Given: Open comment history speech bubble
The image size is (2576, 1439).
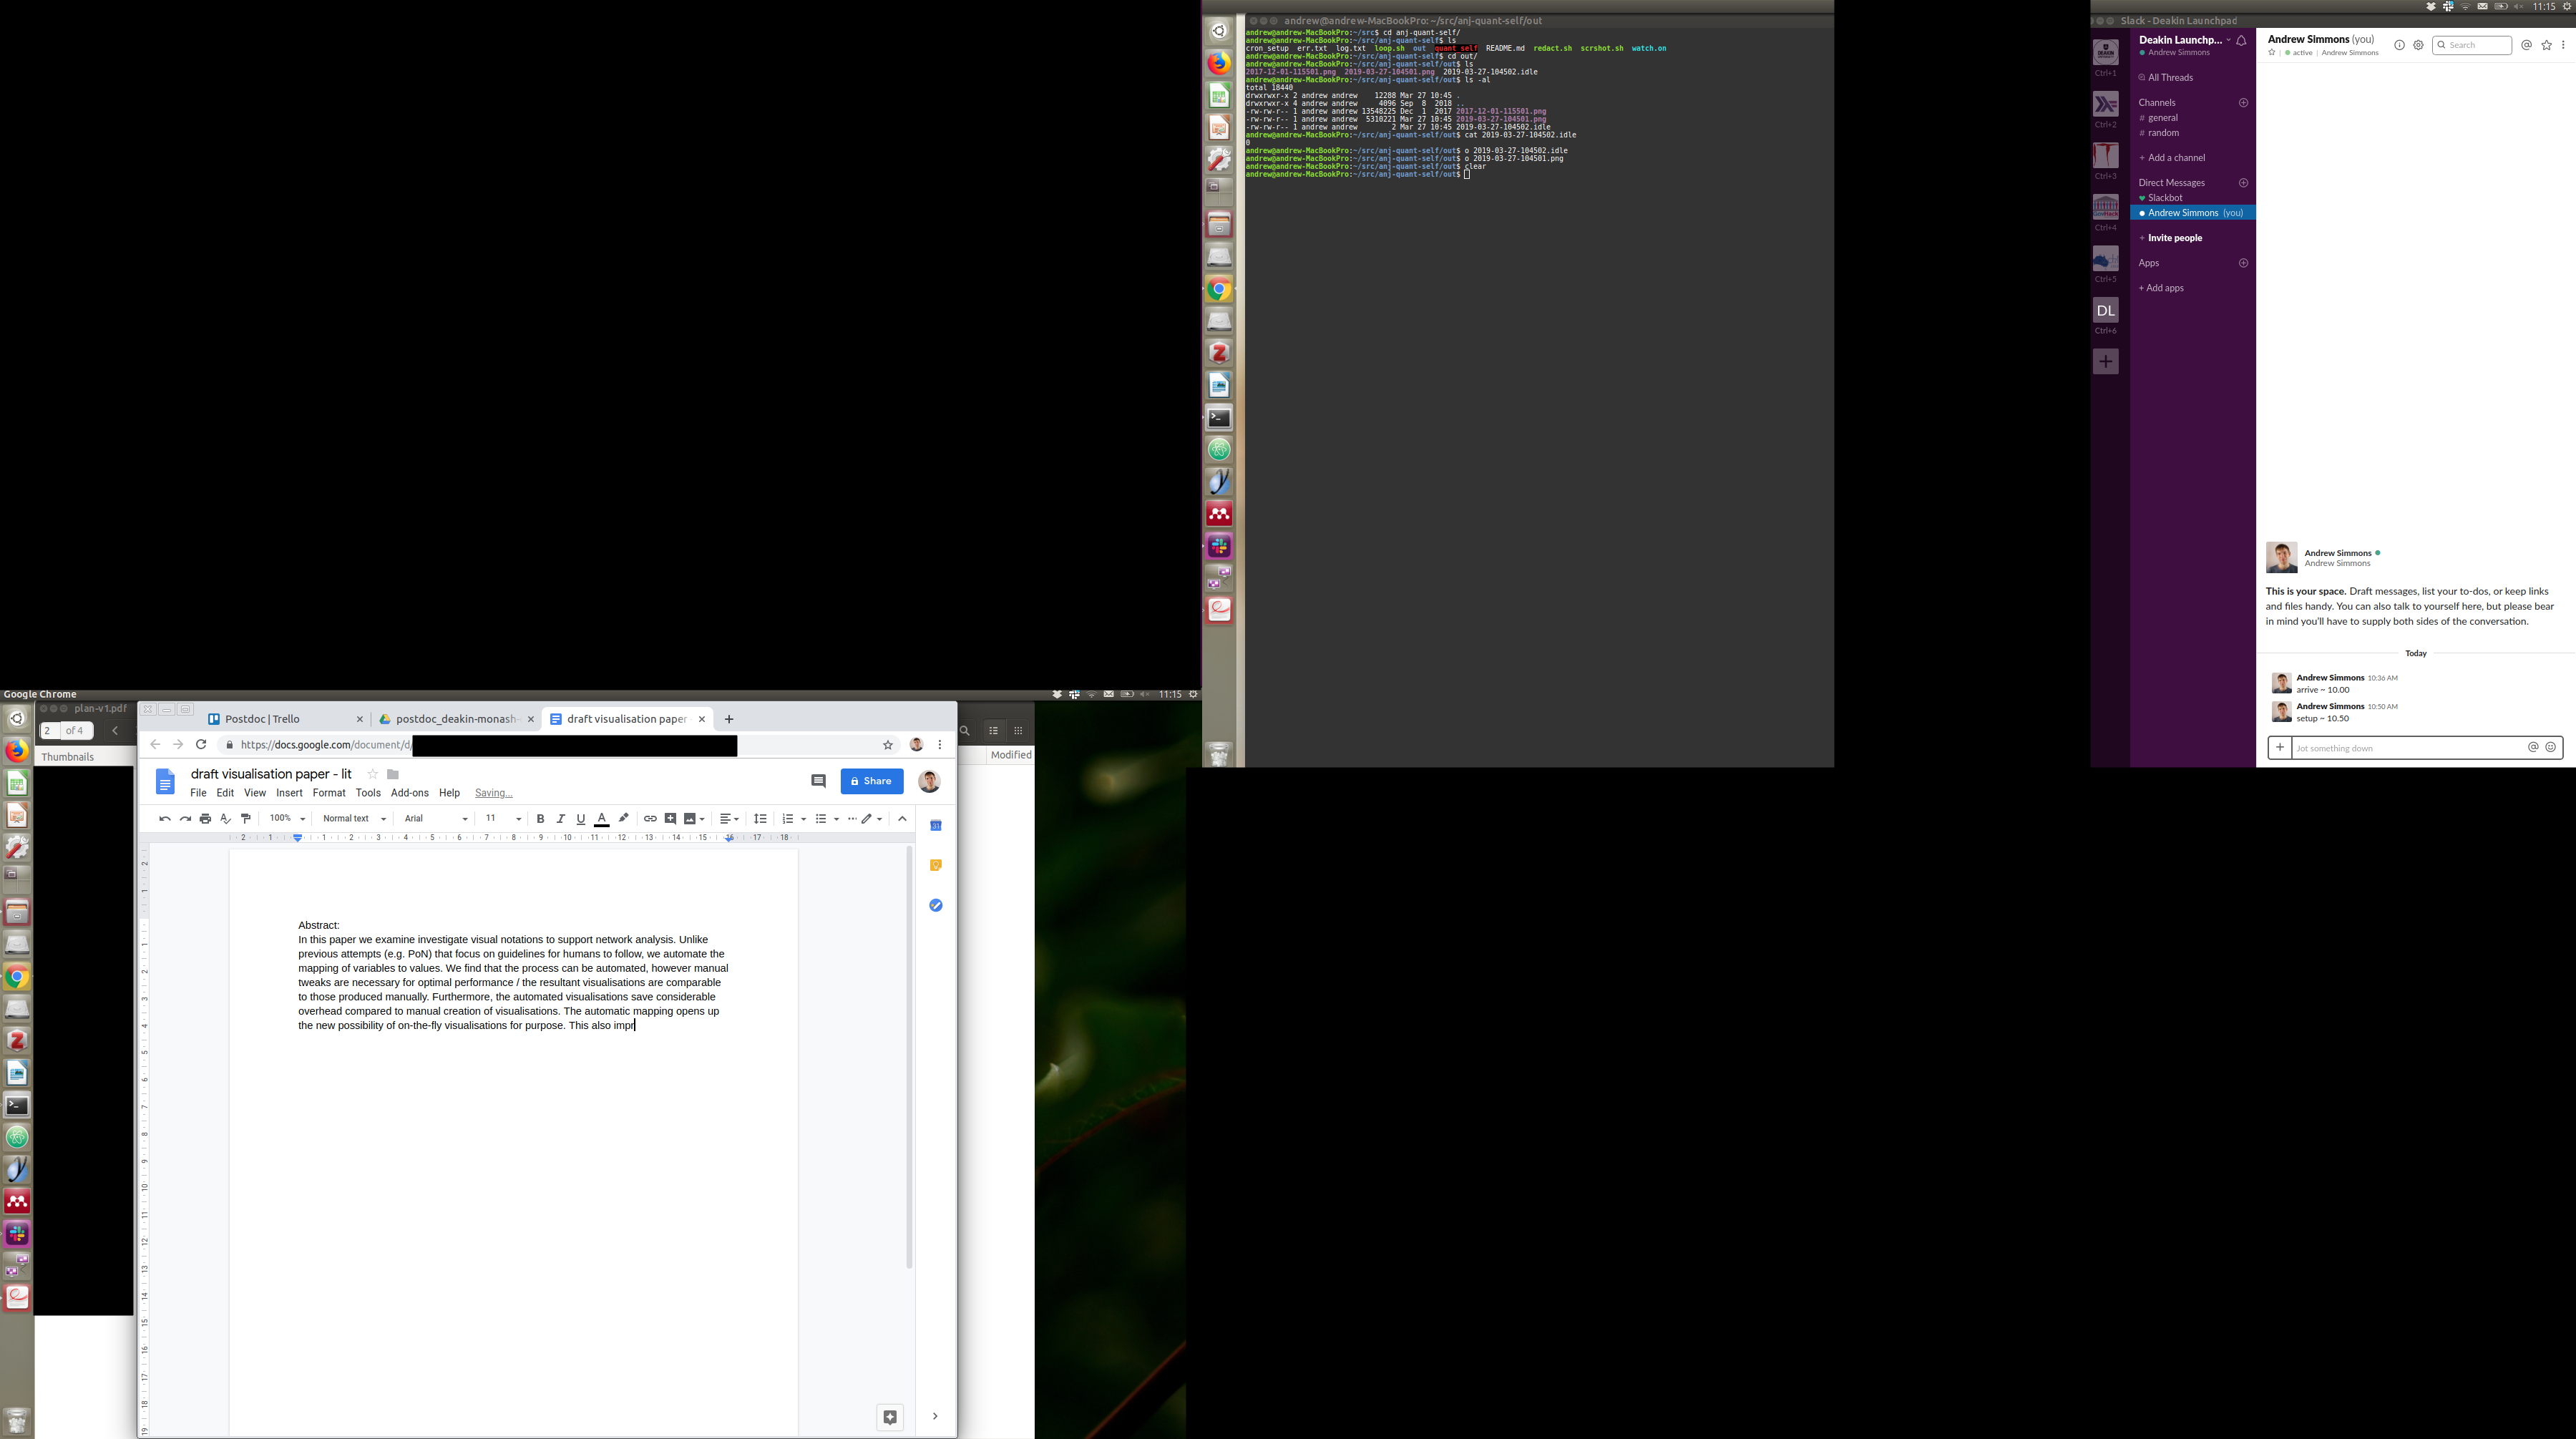Looking at the screenshot, I should click(818, 781).
